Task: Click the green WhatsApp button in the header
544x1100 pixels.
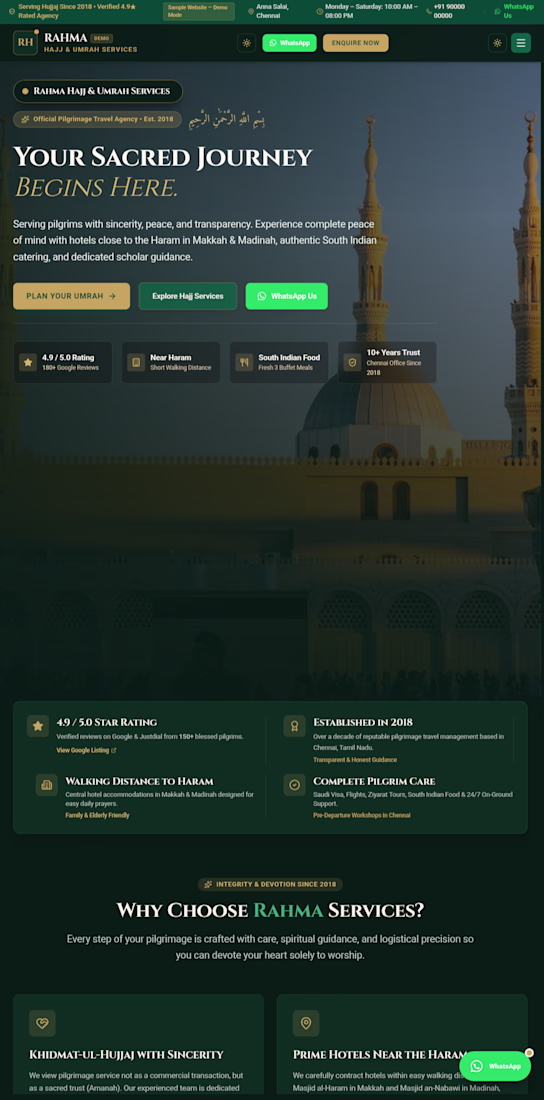Action: [289, 43]
